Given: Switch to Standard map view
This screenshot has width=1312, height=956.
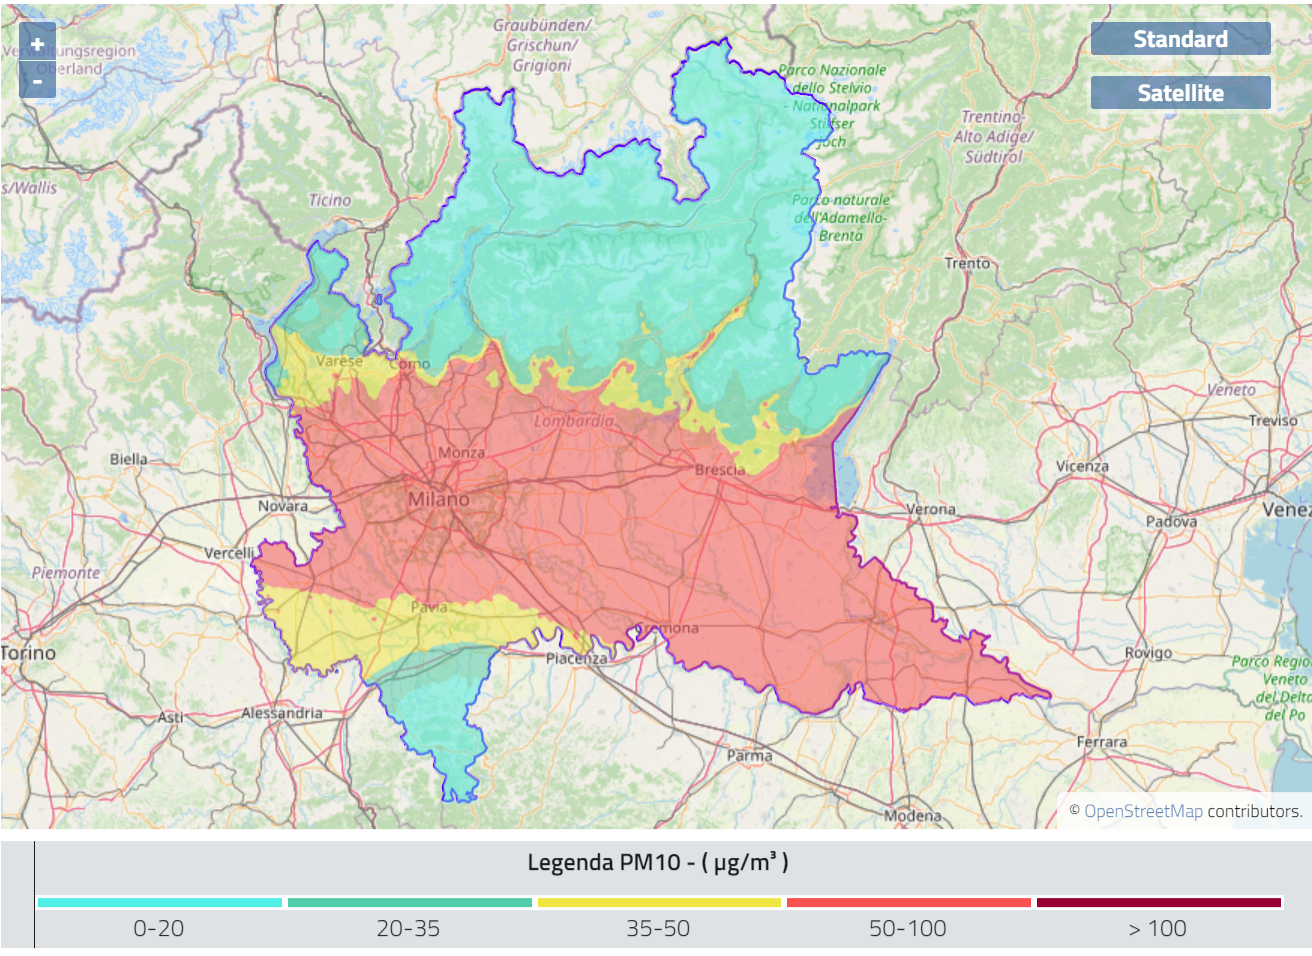Looking at the screenshot, I should pos(1180,39).
